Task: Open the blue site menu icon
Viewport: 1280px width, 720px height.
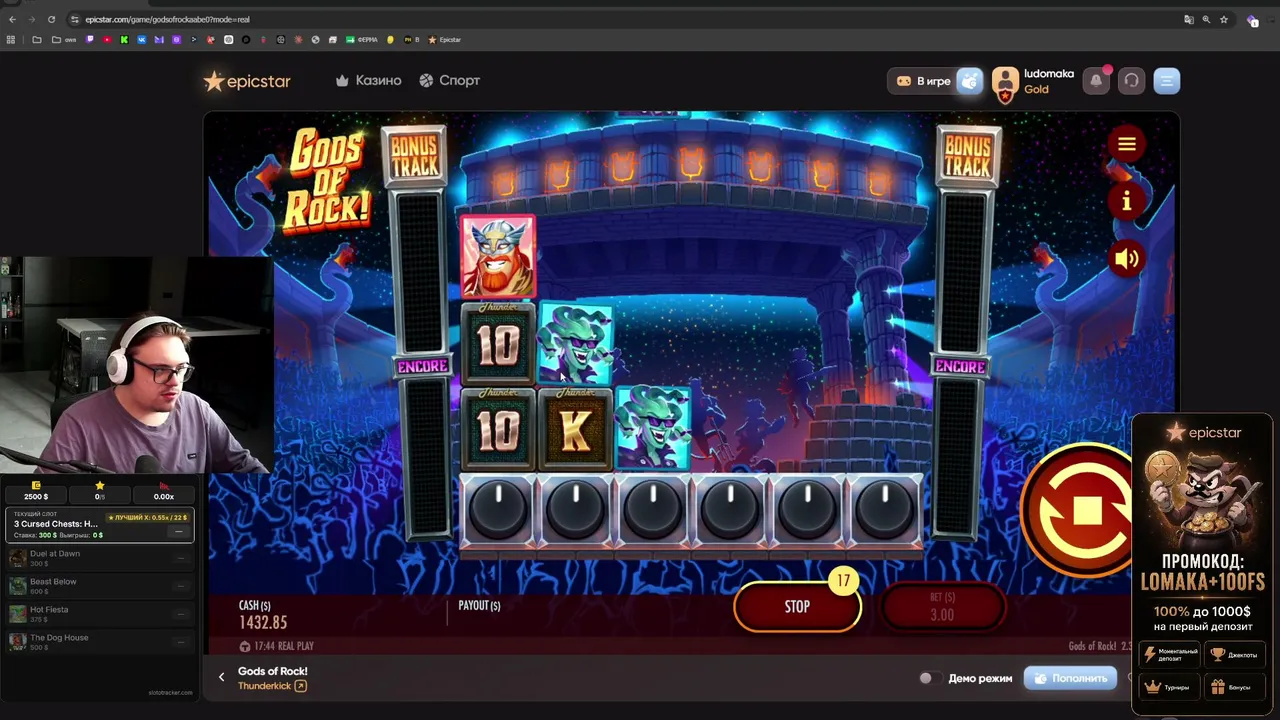Action: coord(1167,81)
